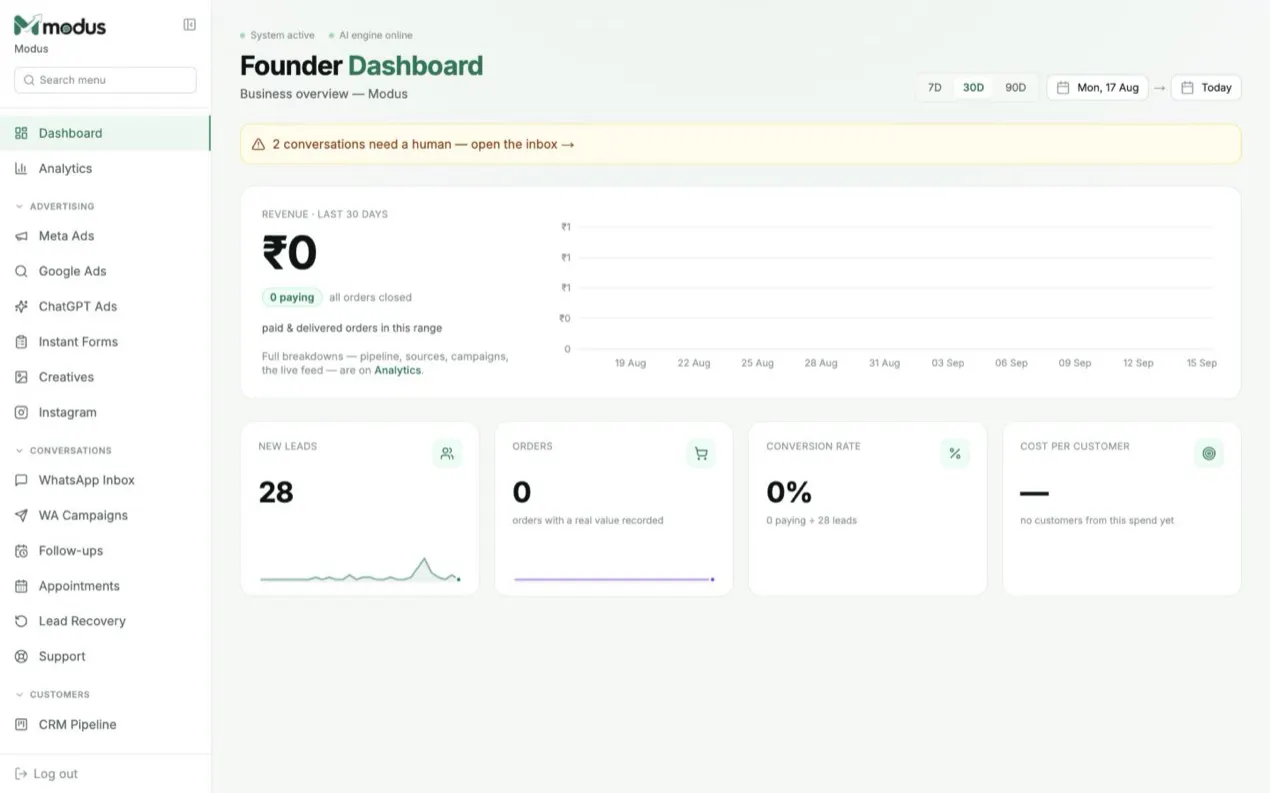Screen dimensions: 1270x793
Task: Select the 30D time range
Action: (x=973, y=88)
